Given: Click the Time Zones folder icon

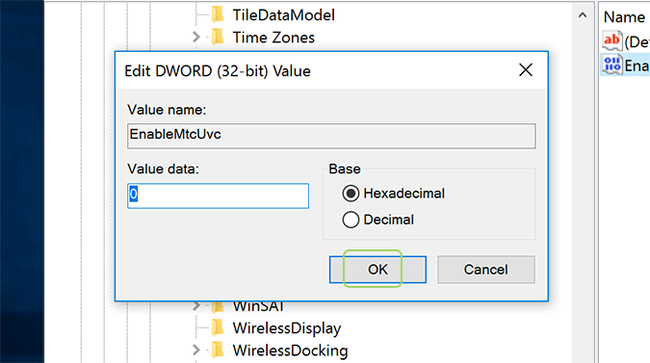Looking at the screenshot, I should [x=218, y=37].
